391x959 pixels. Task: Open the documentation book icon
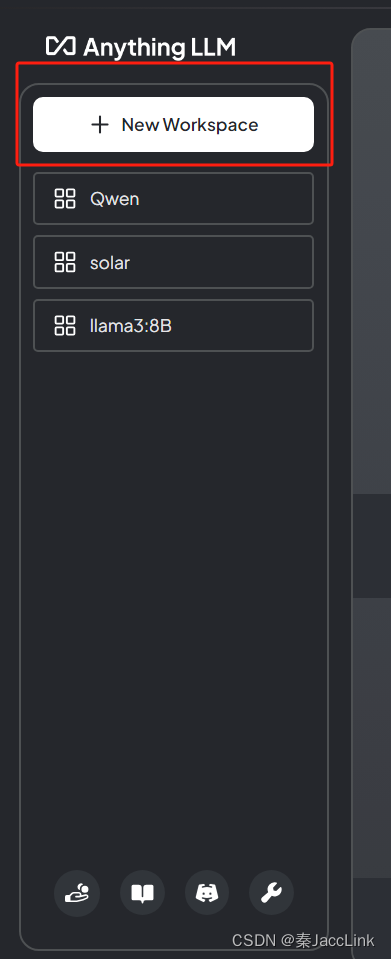[x=143, y=894]
